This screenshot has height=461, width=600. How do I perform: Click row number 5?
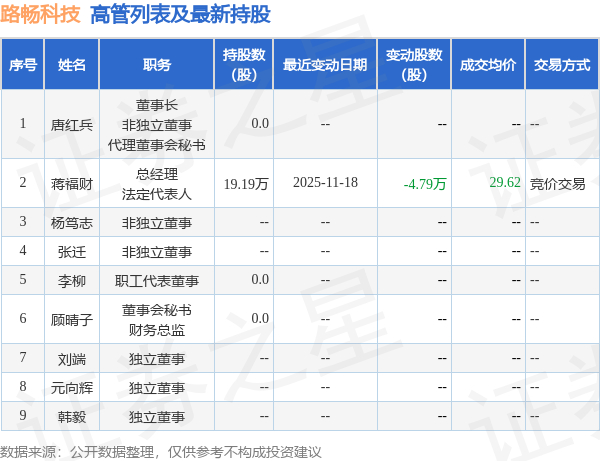23,279
